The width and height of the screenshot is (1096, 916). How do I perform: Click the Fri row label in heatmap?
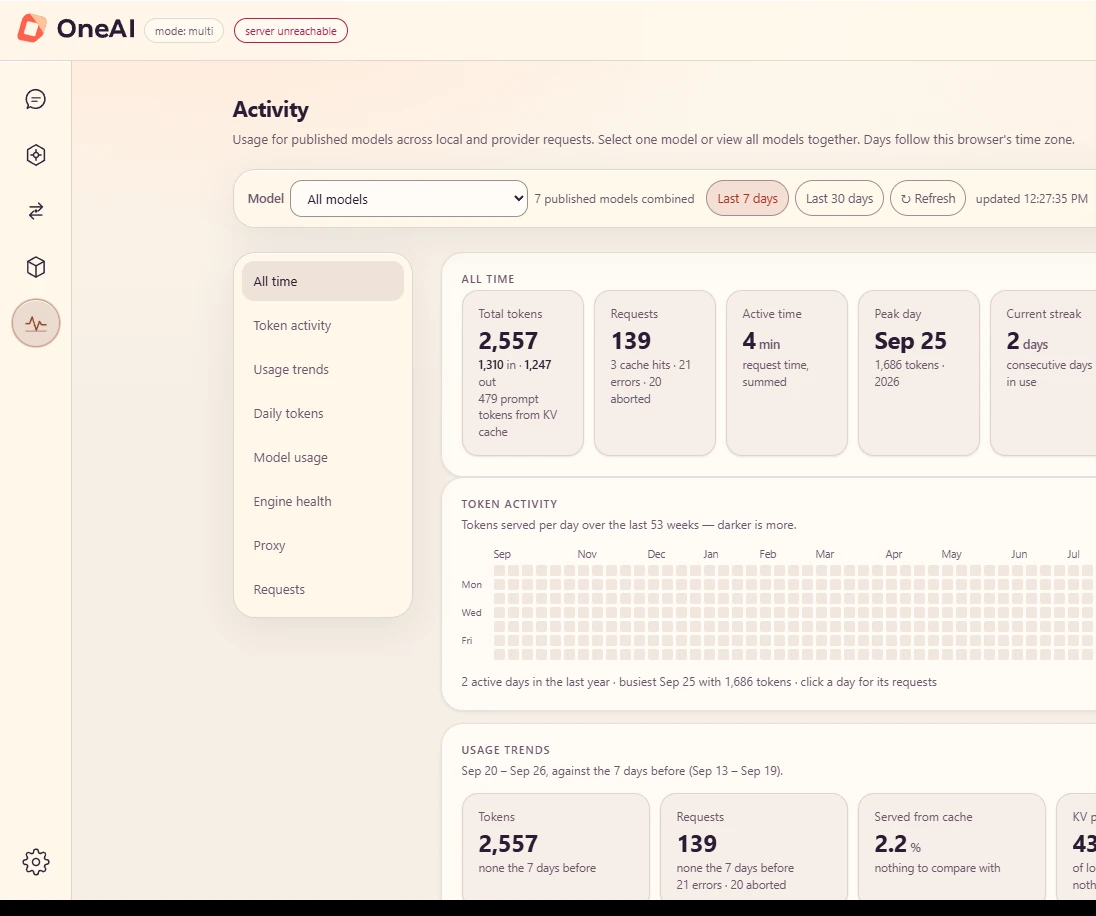click(467, 641)
